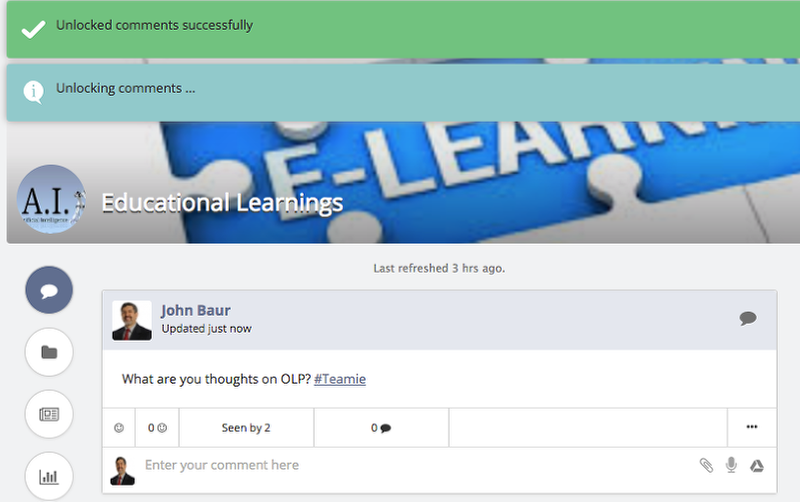The height and width of the screenshot is (502, 800).
Task: Attach a file with the paperclip icon
Action: (706, 465)
